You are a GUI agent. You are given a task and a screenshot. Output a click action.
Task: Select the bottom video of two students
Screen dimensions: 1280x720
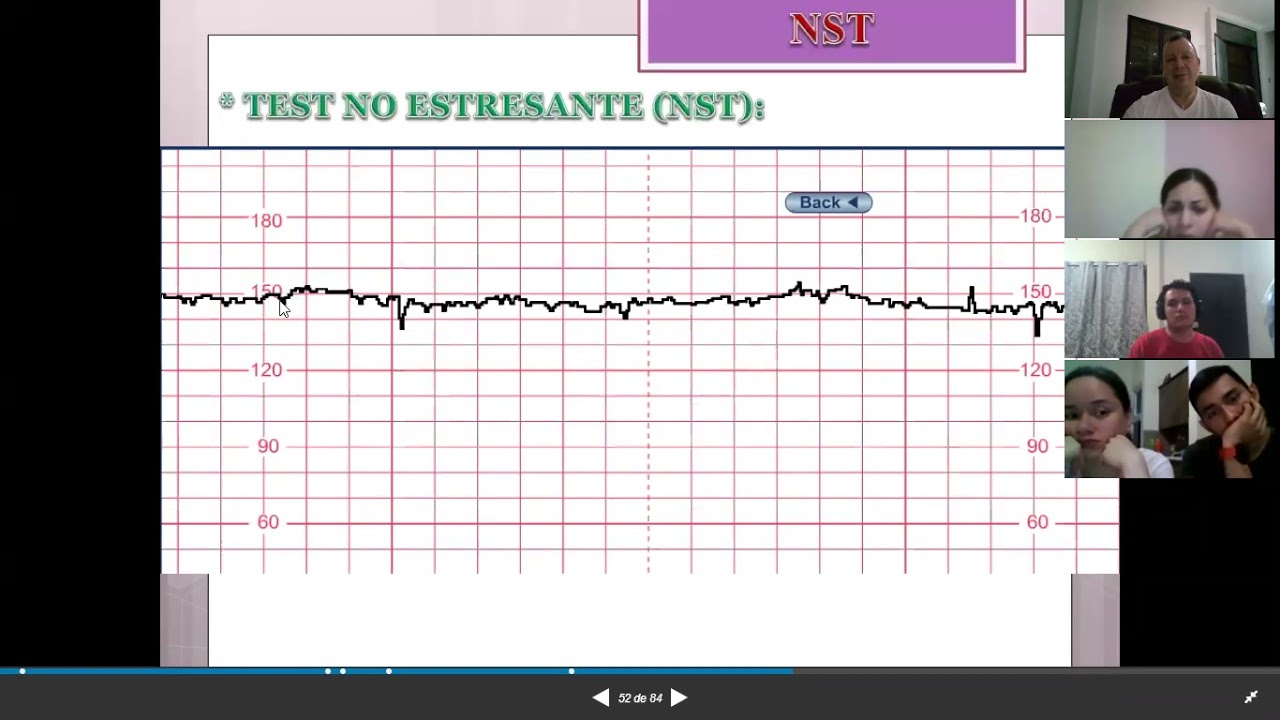pos(1169,419)
